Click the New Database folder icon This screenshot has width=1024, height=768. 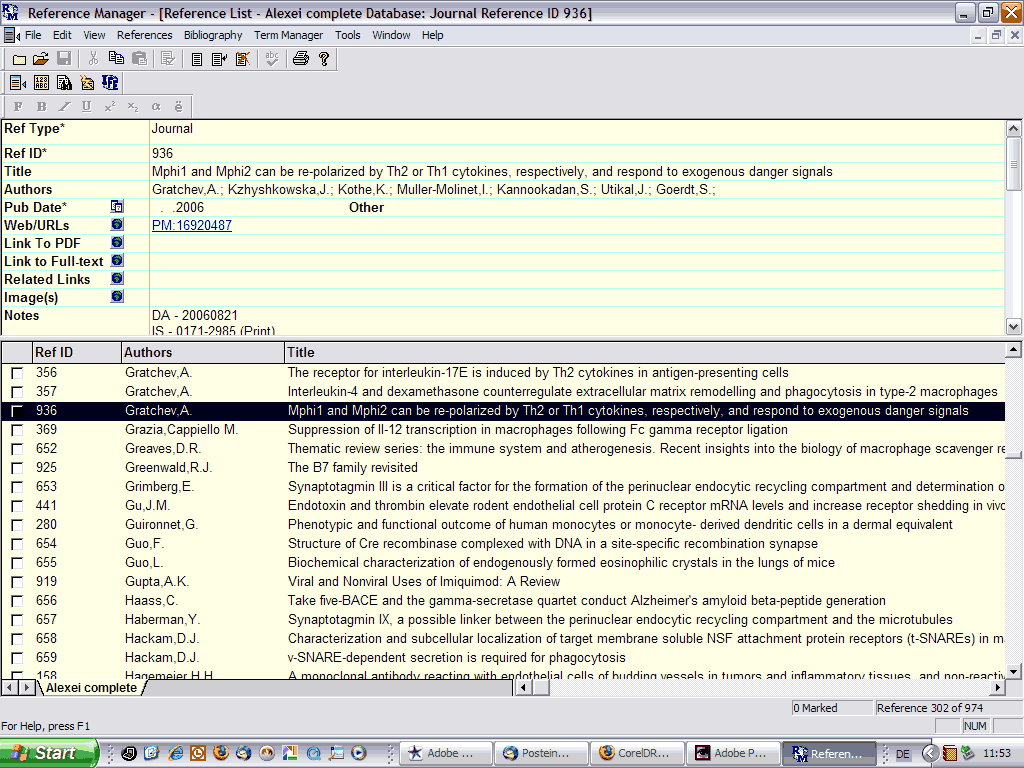(19, 59)
